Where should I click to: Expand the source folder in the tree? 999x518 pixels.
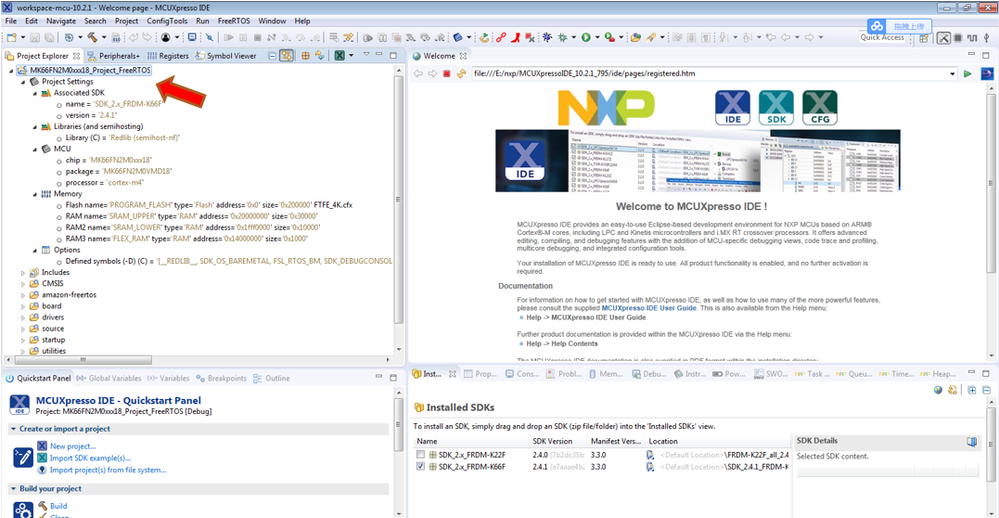(x=23, y=329)
